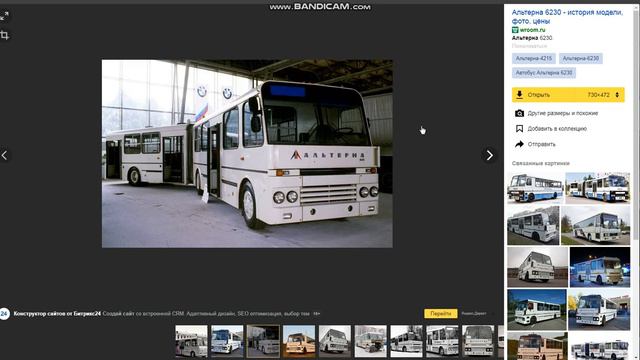Open the size selector showing 730×472
This screenshot has height=360, width=640.
click(603, 95)
